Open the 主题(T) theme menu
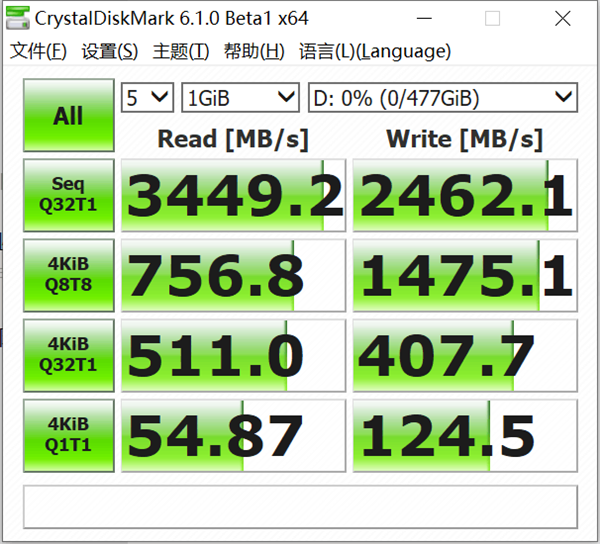 pos(181,52)
